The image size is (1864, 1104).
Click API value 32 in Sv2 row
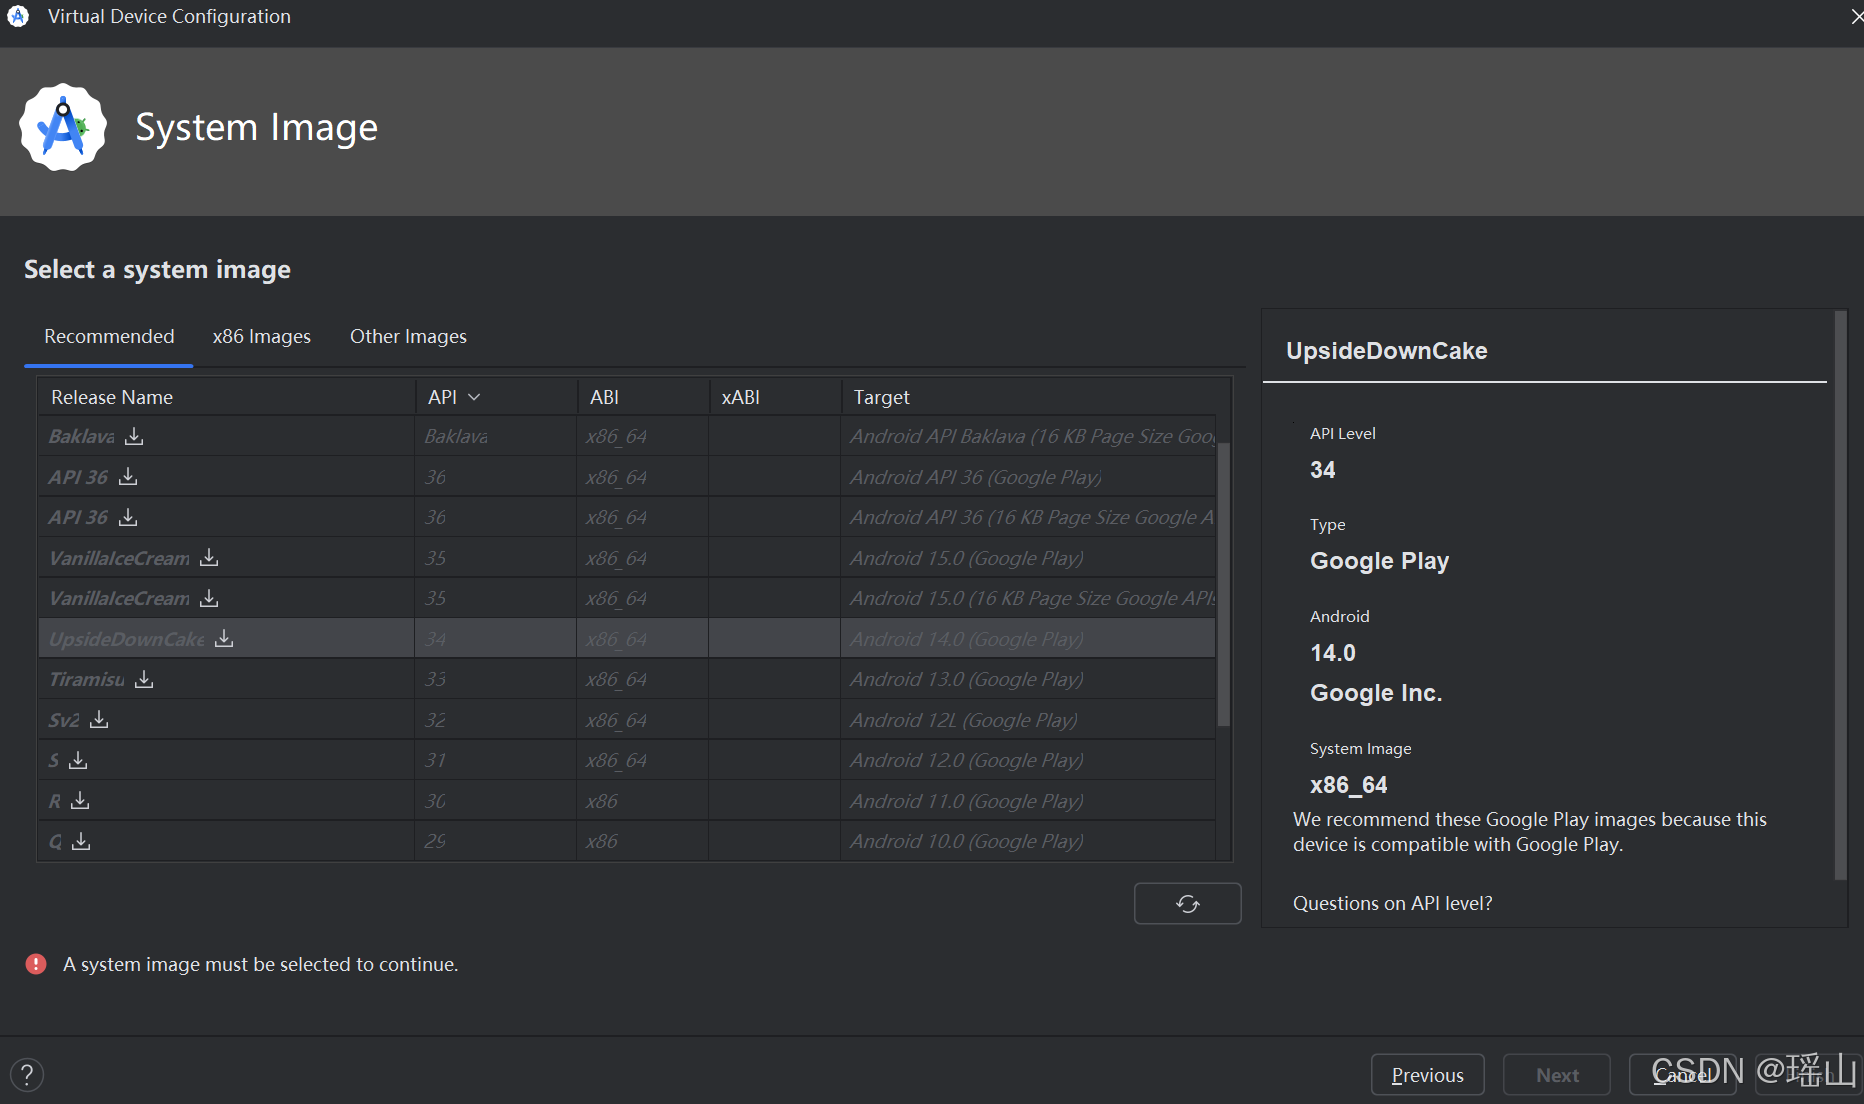tap(435, 719)
